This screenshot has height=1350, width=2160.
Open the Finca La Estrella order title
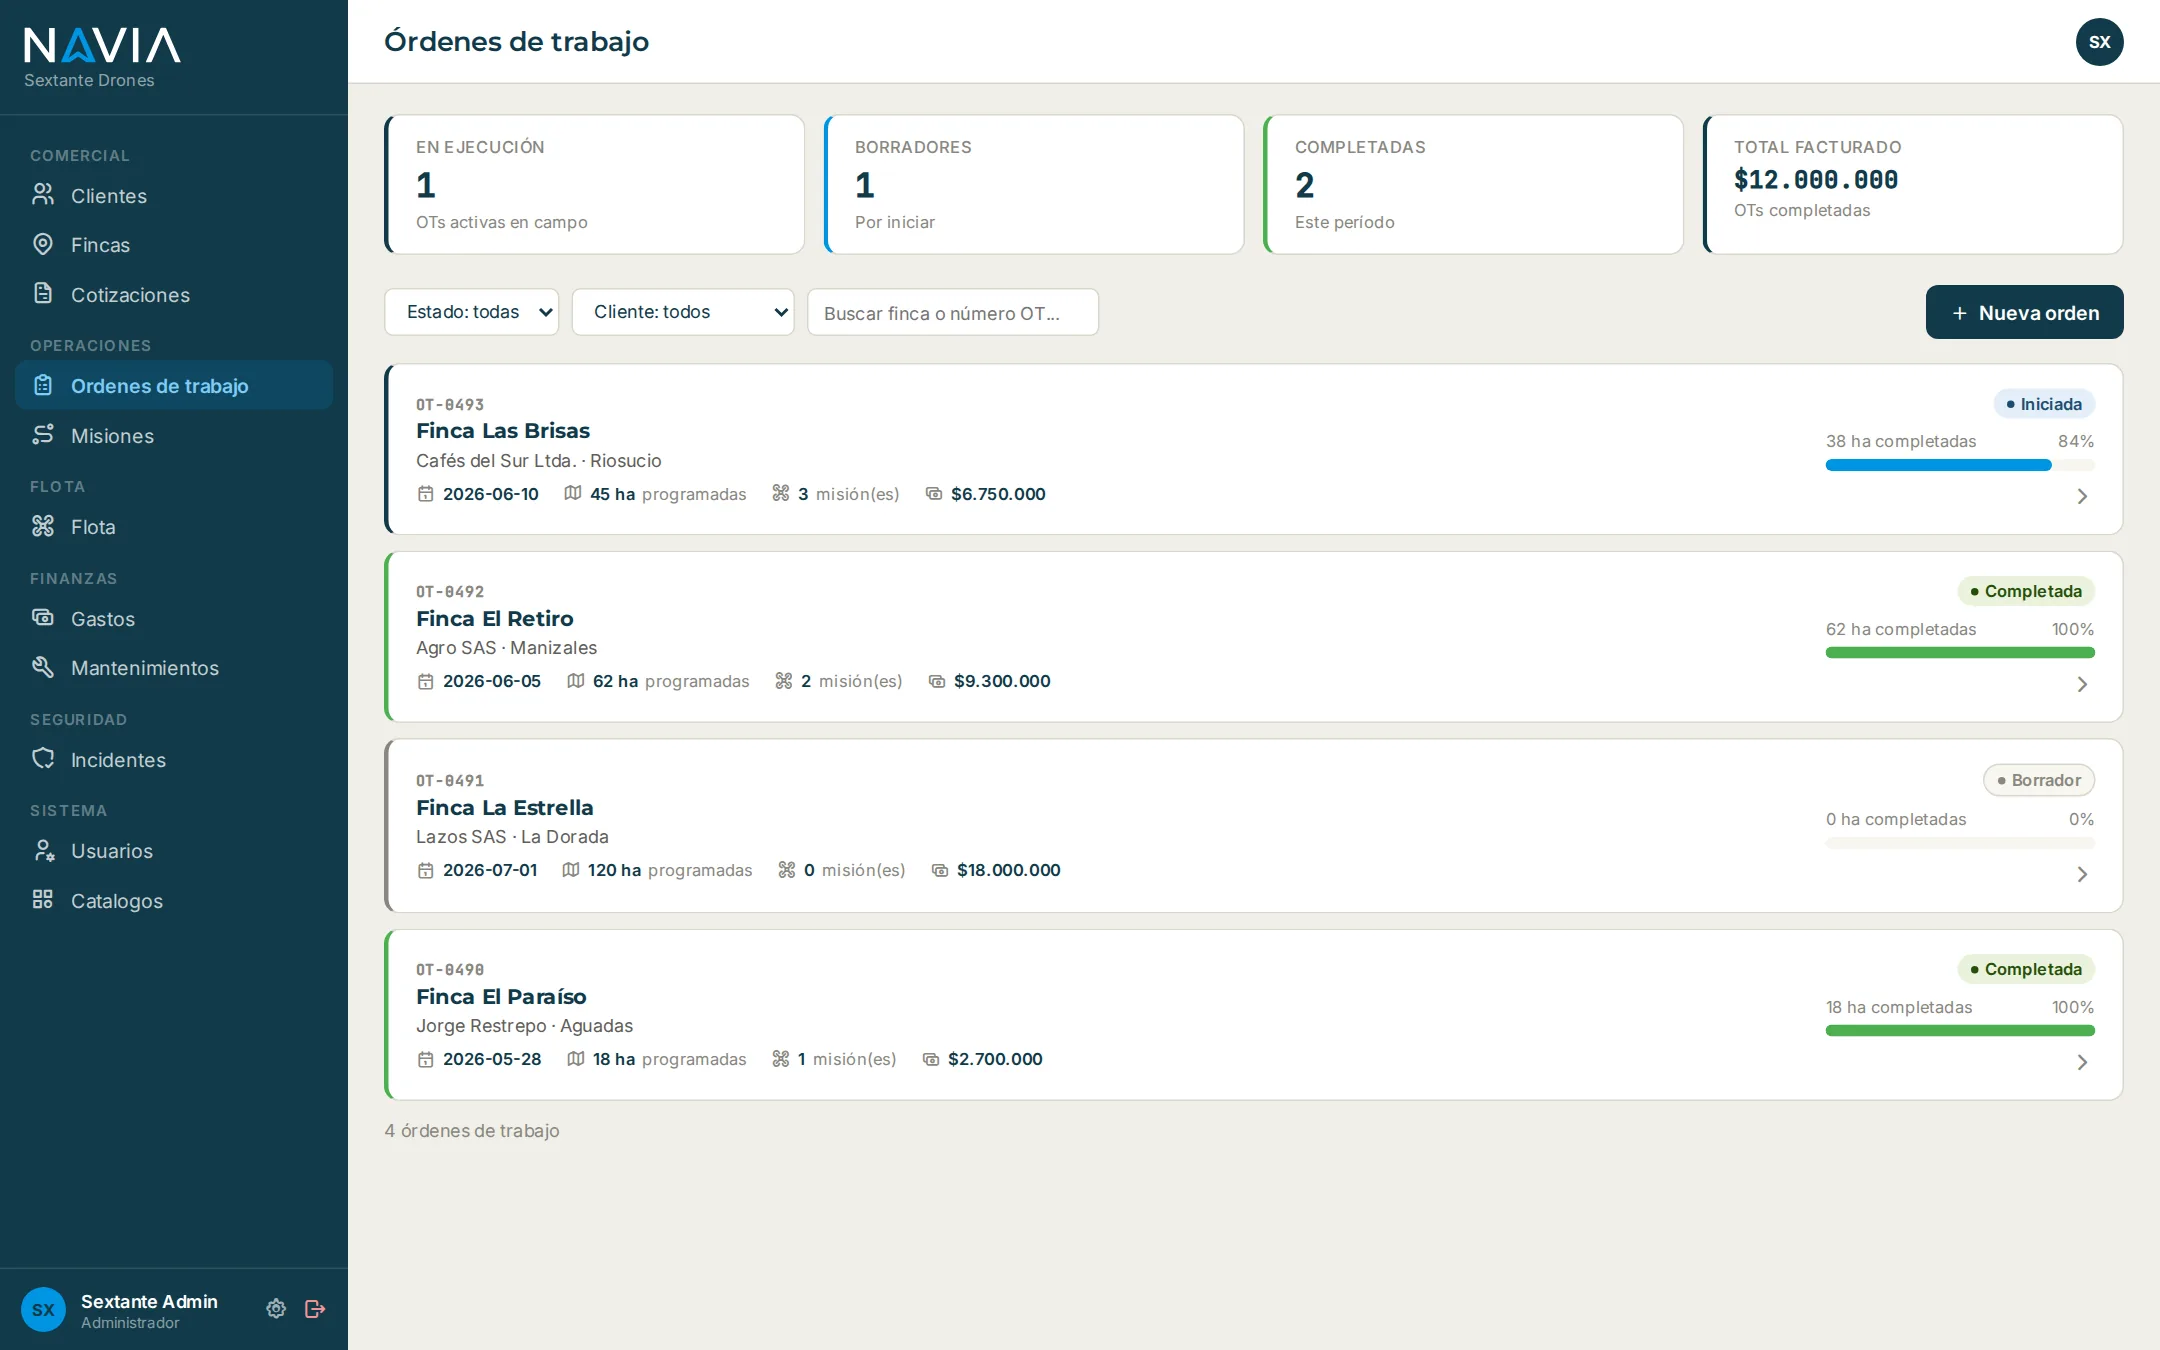tap(505, 807)
